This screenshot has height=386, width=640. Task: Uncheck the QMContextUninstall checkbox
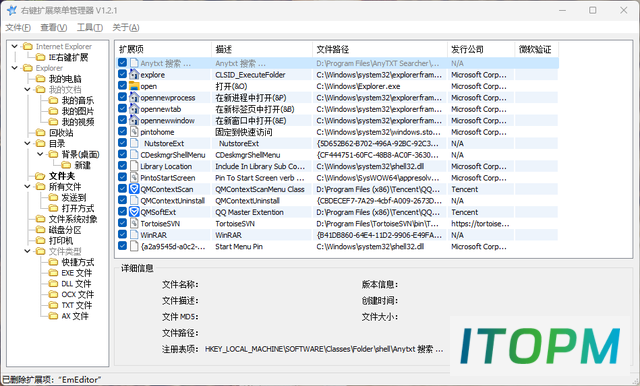point(122,200)
